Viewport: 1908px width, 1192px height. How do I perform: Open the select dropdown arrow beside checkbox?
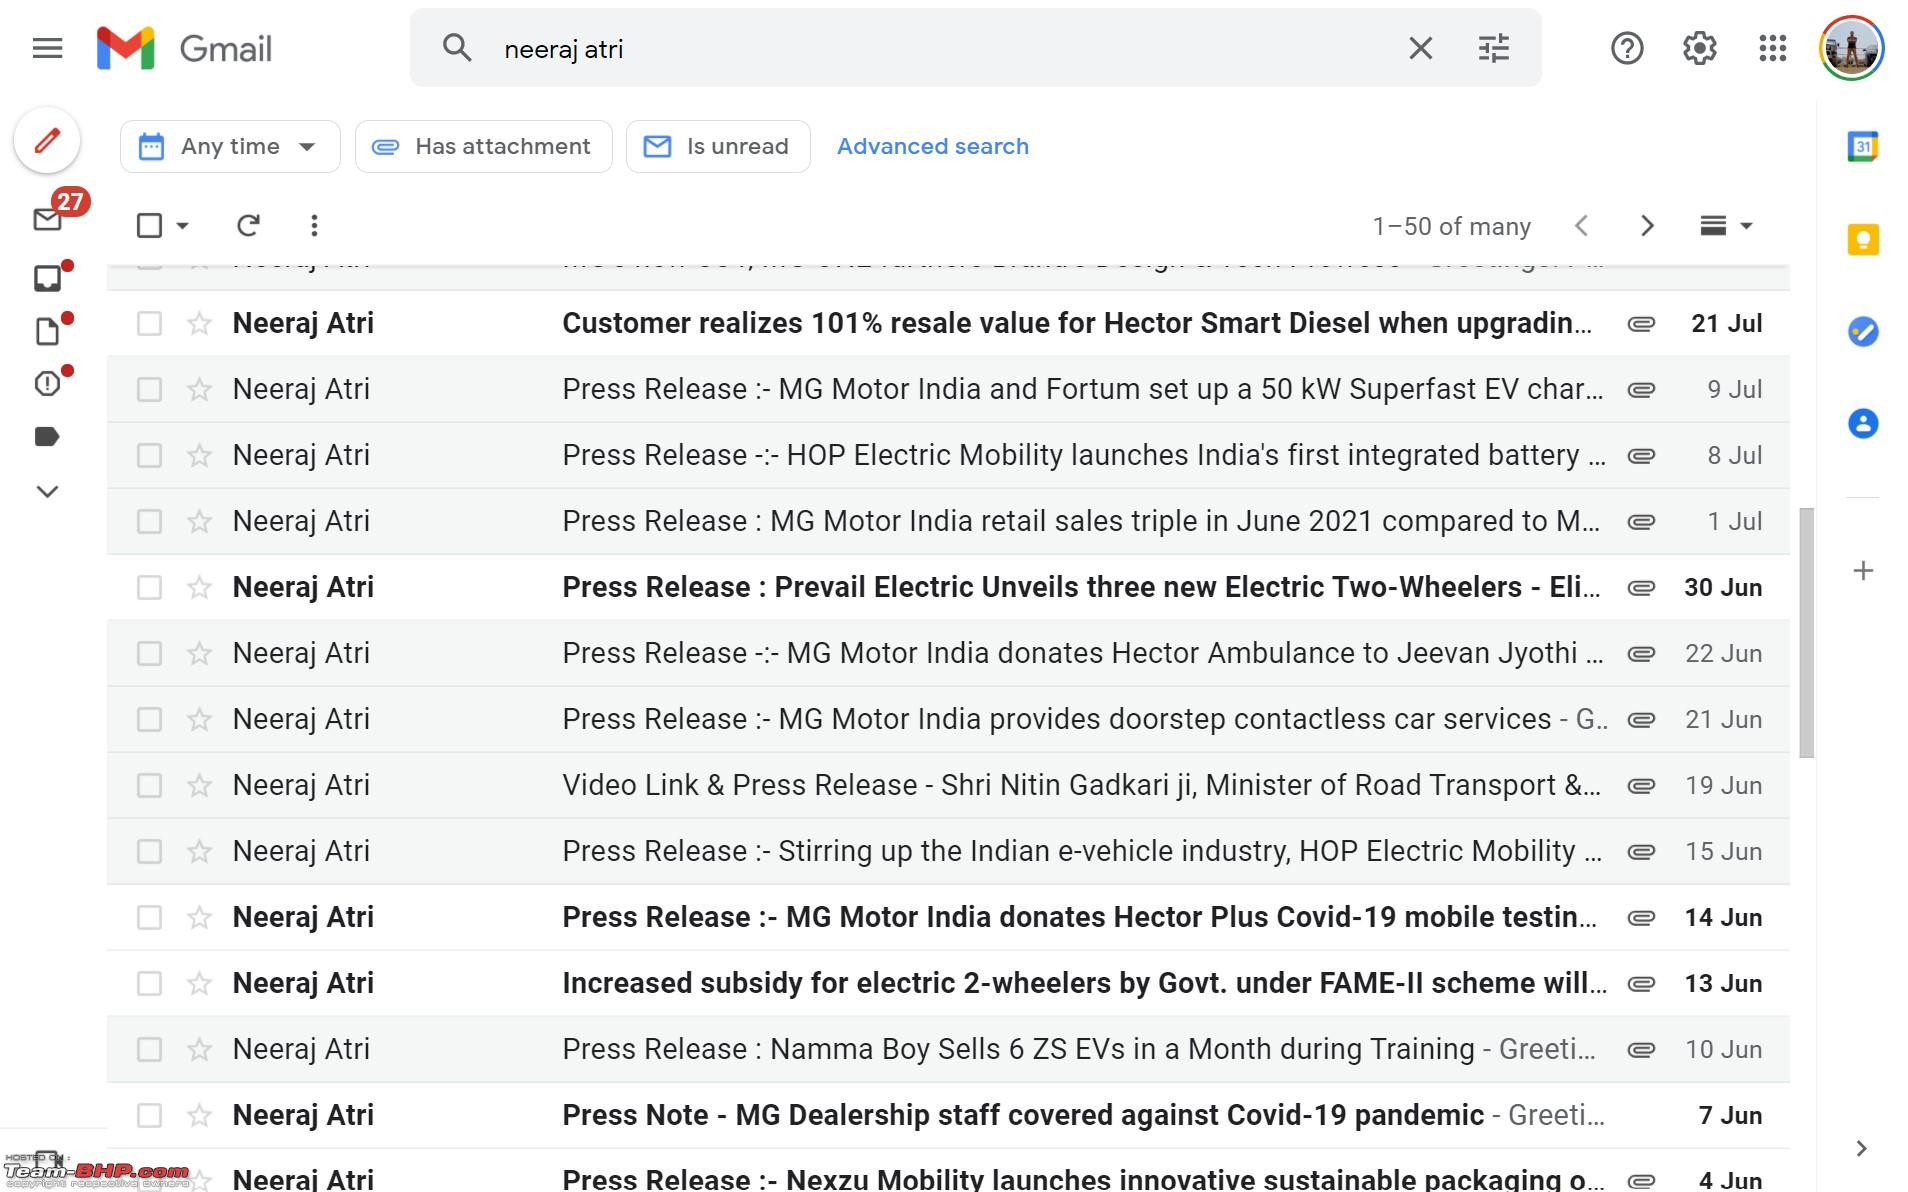coord(182,226)
